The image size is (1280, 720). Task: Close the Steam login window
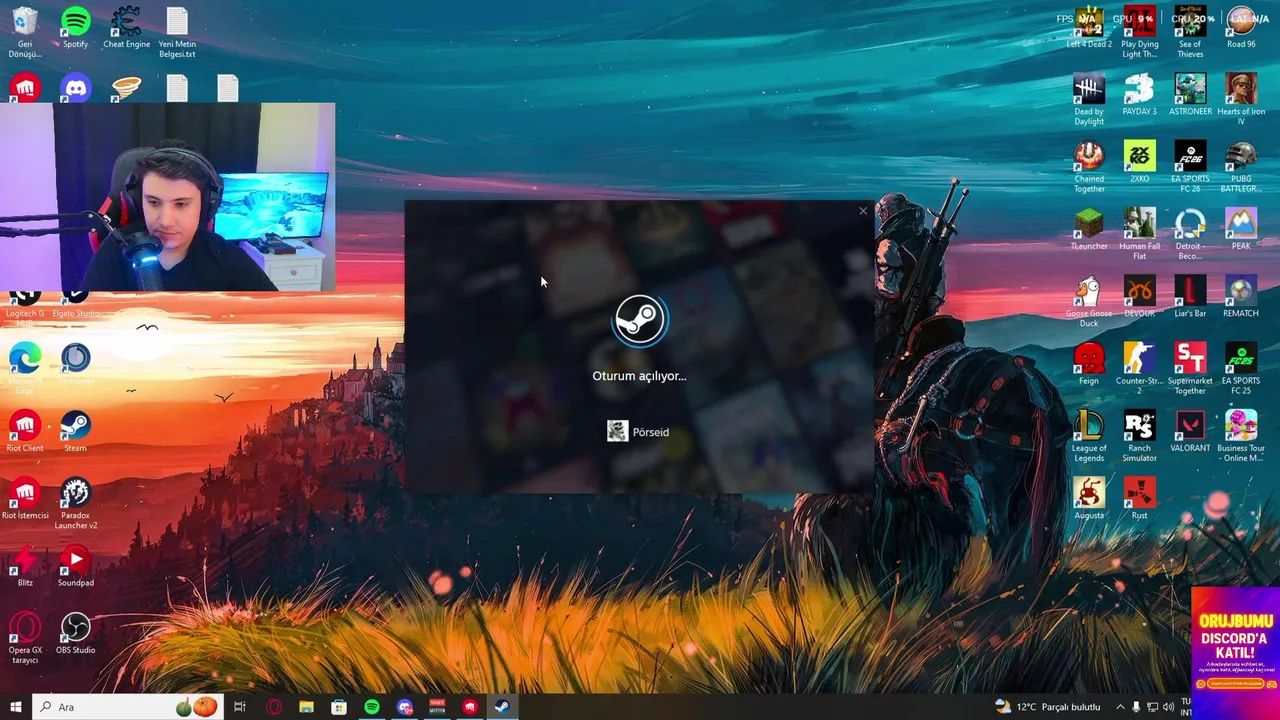[863, 211]
